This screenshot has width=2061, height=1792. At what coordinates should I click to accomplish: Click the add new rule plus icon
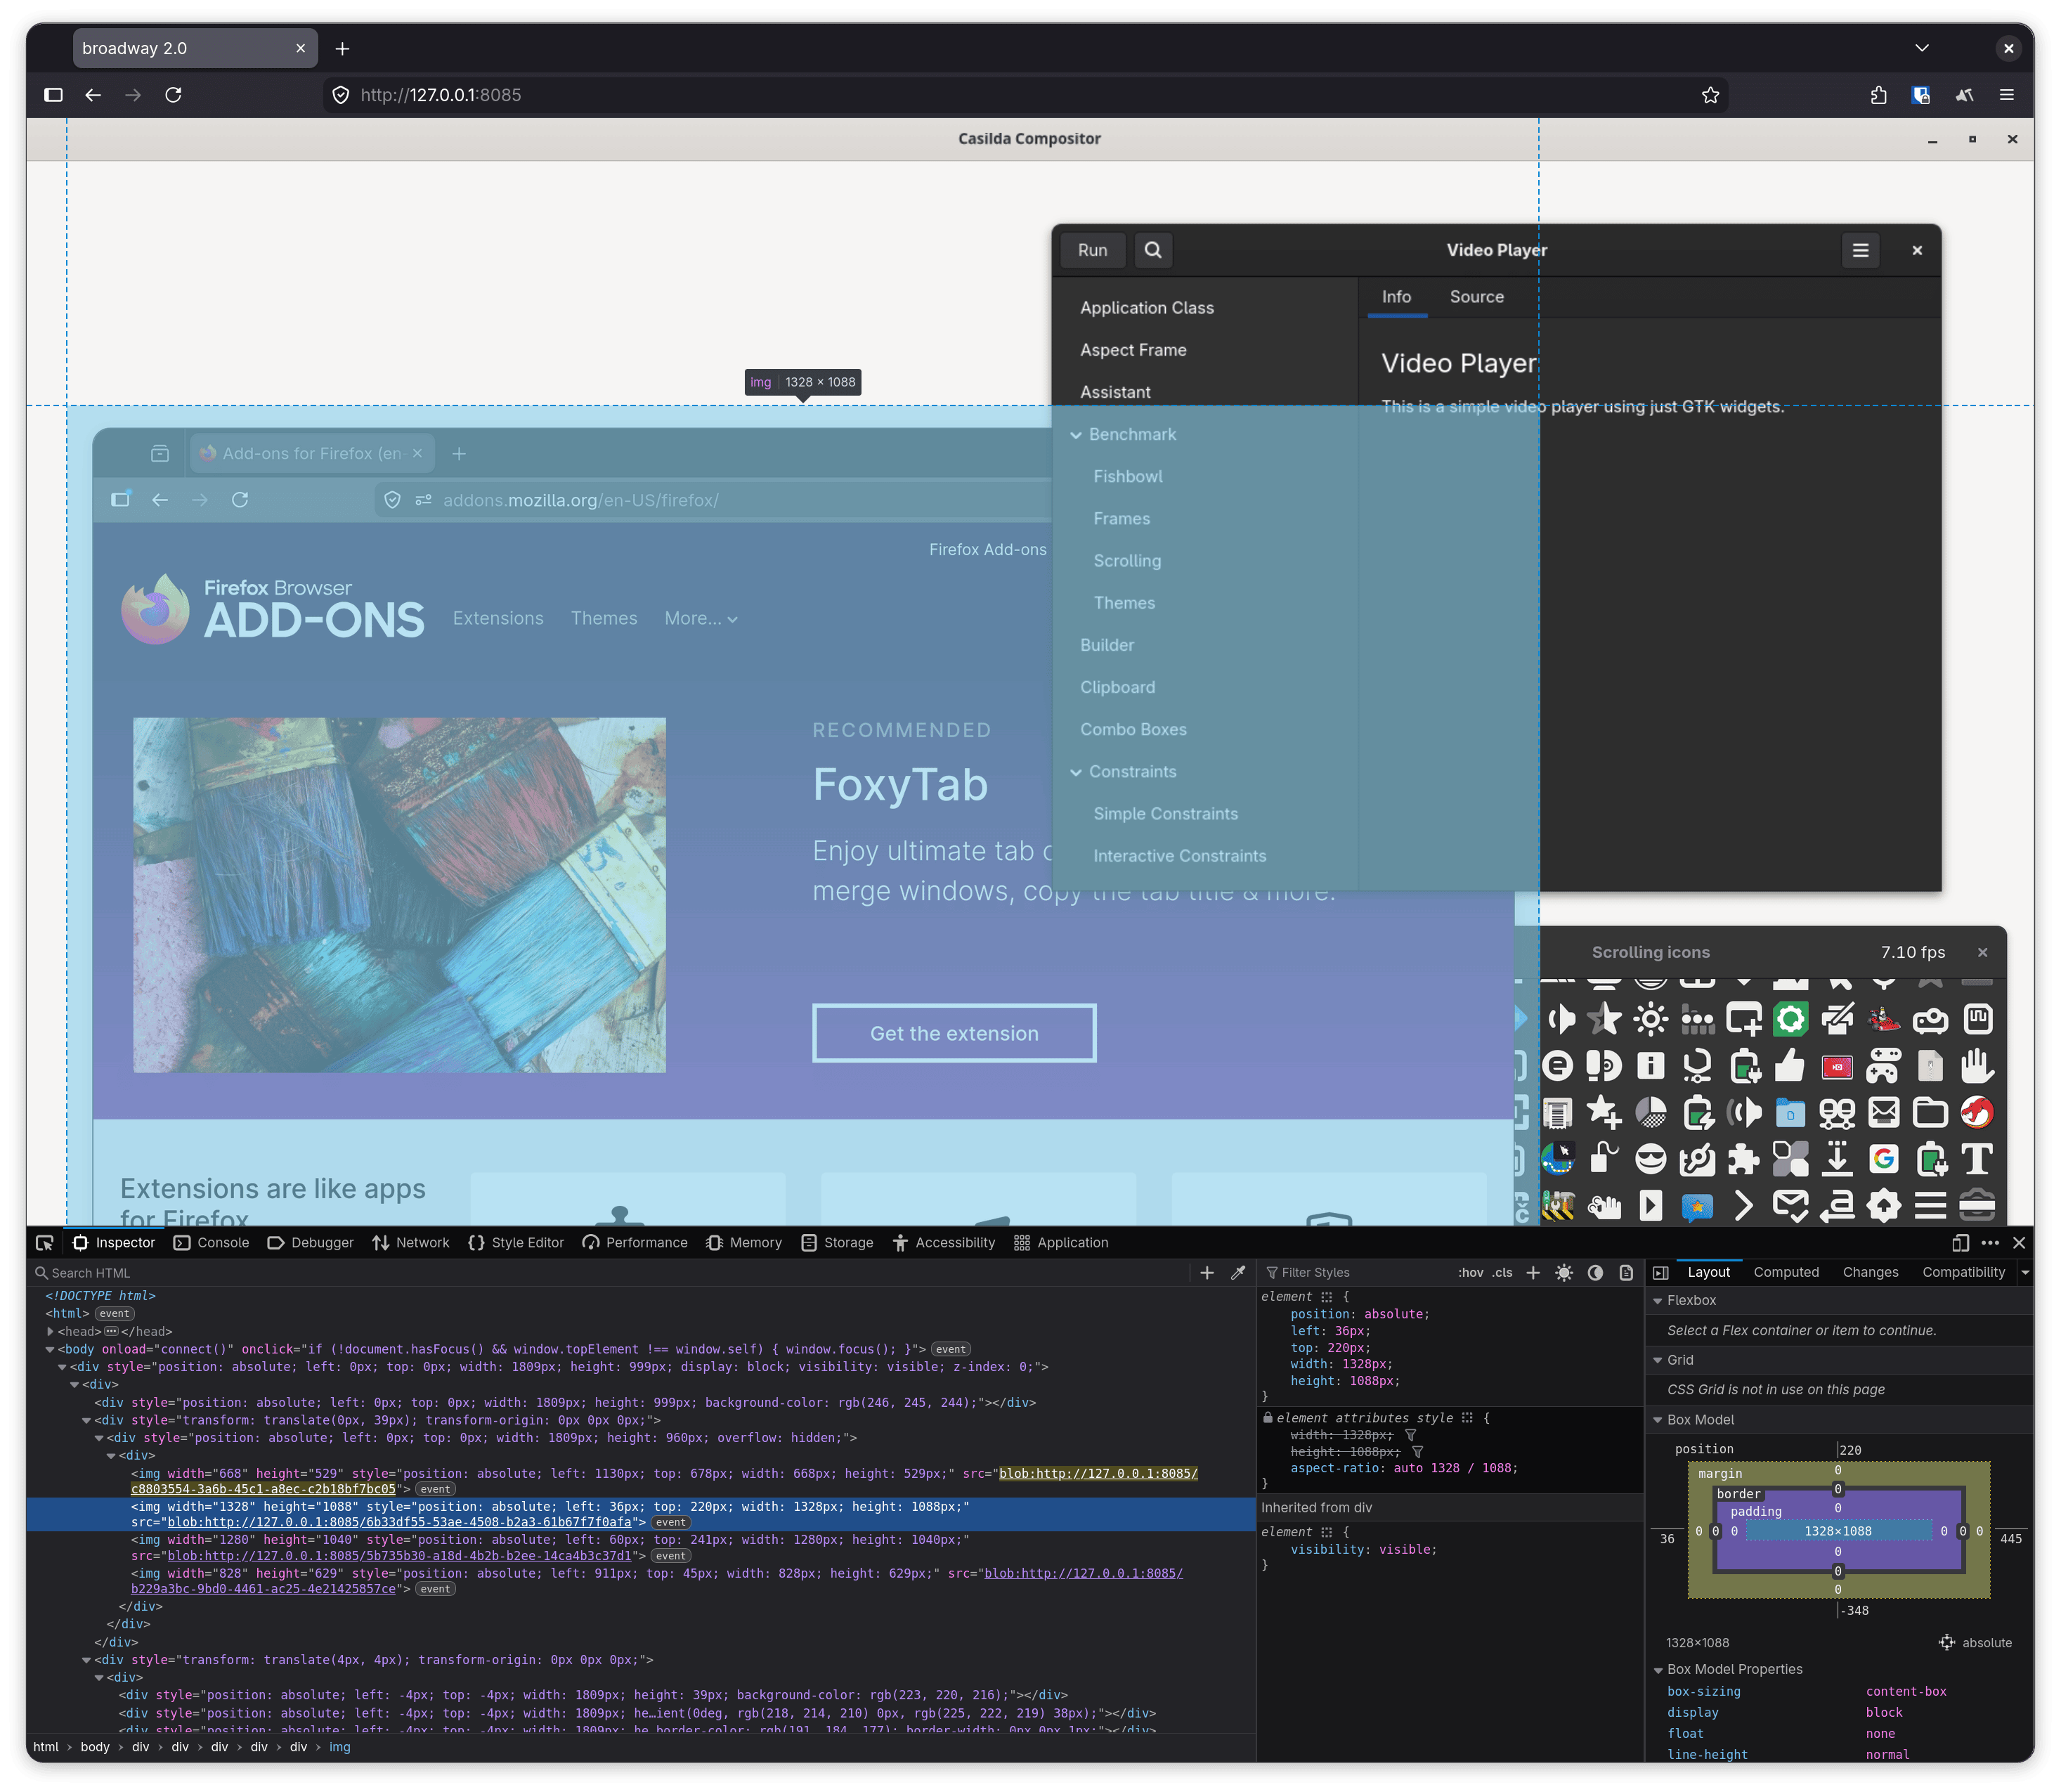(1533, 1273)
